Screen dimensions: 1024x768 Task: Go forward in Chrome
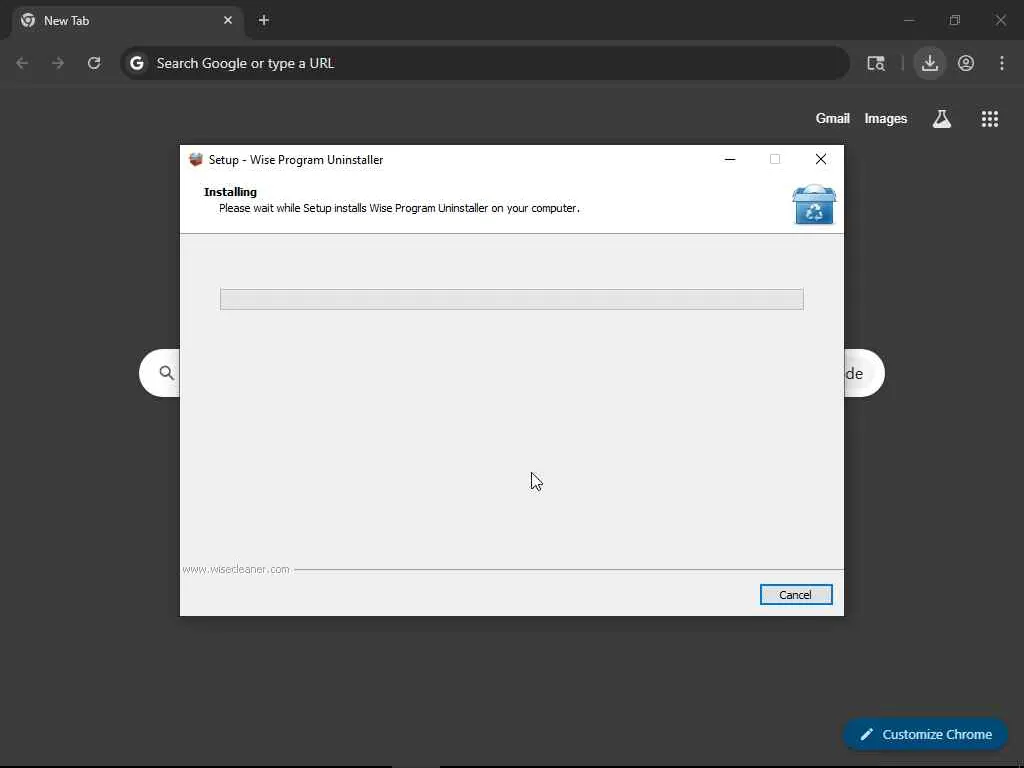tap(58, 63)
